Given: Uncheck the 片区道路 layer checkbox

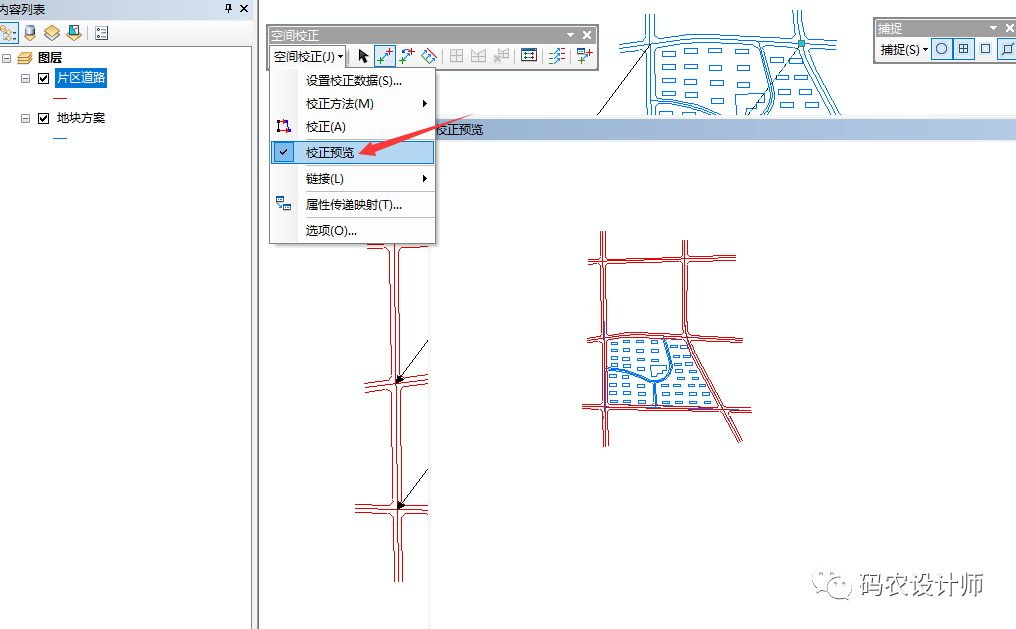Looking at the screenshot, I should coord(43,78).
